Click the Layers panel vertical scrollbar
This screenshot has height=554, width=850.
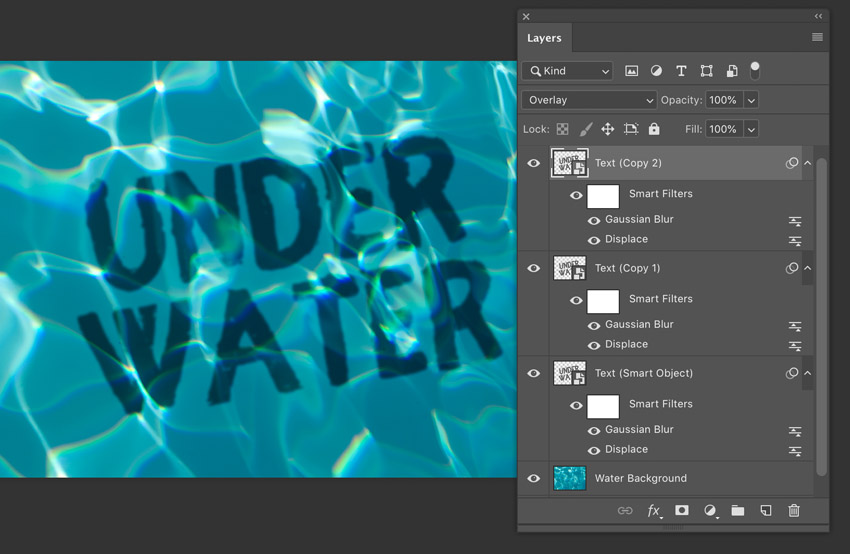coord(821,317)
